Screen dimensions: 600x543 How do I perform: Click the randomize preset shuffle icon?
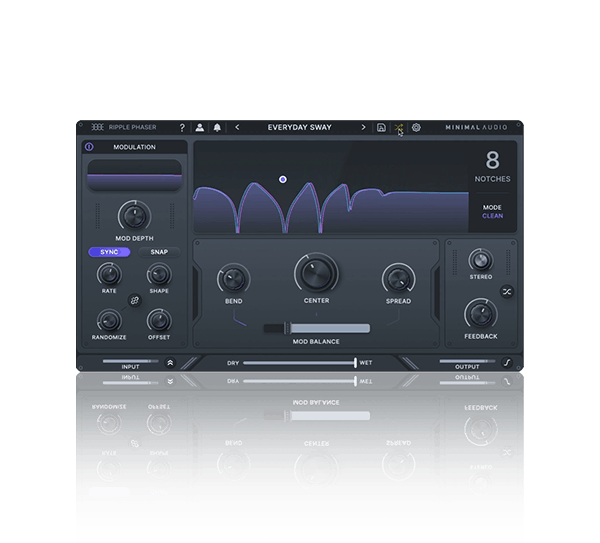[x=398, y=128]
